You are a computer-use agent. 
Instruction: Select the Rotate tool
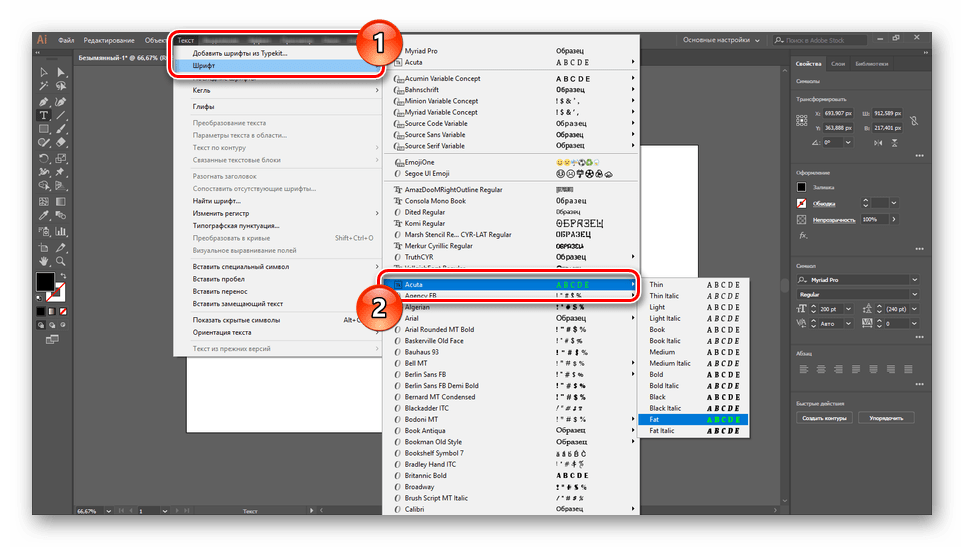coord(44,159)
